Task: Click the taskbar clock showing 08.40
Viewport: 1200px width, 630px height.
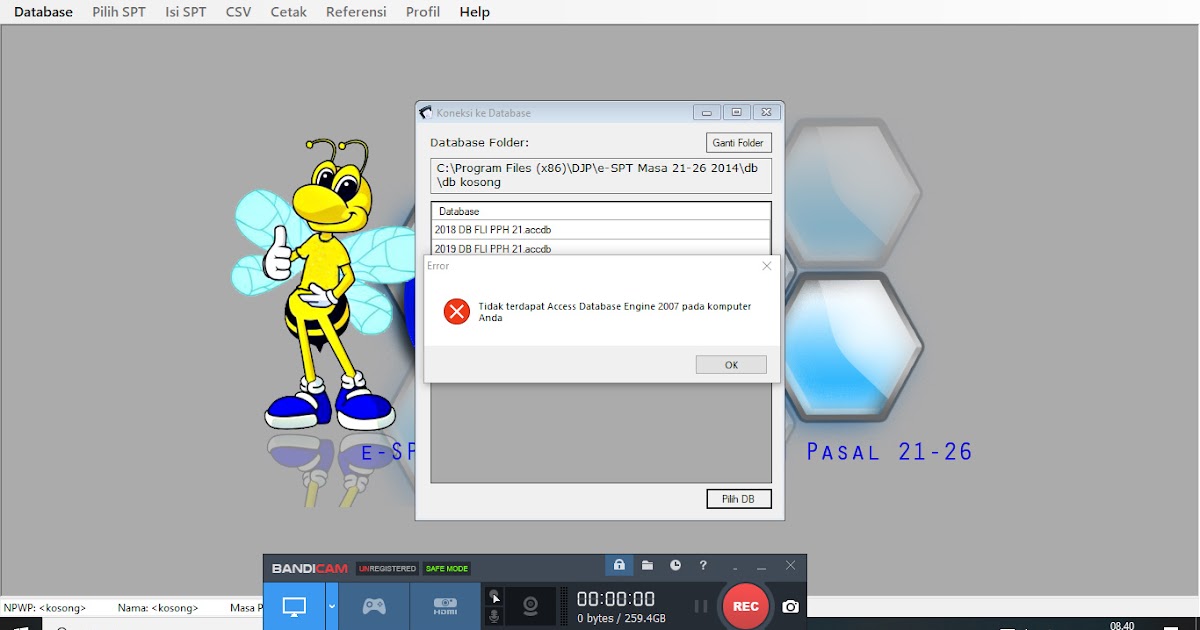Action: point(1122,625)
